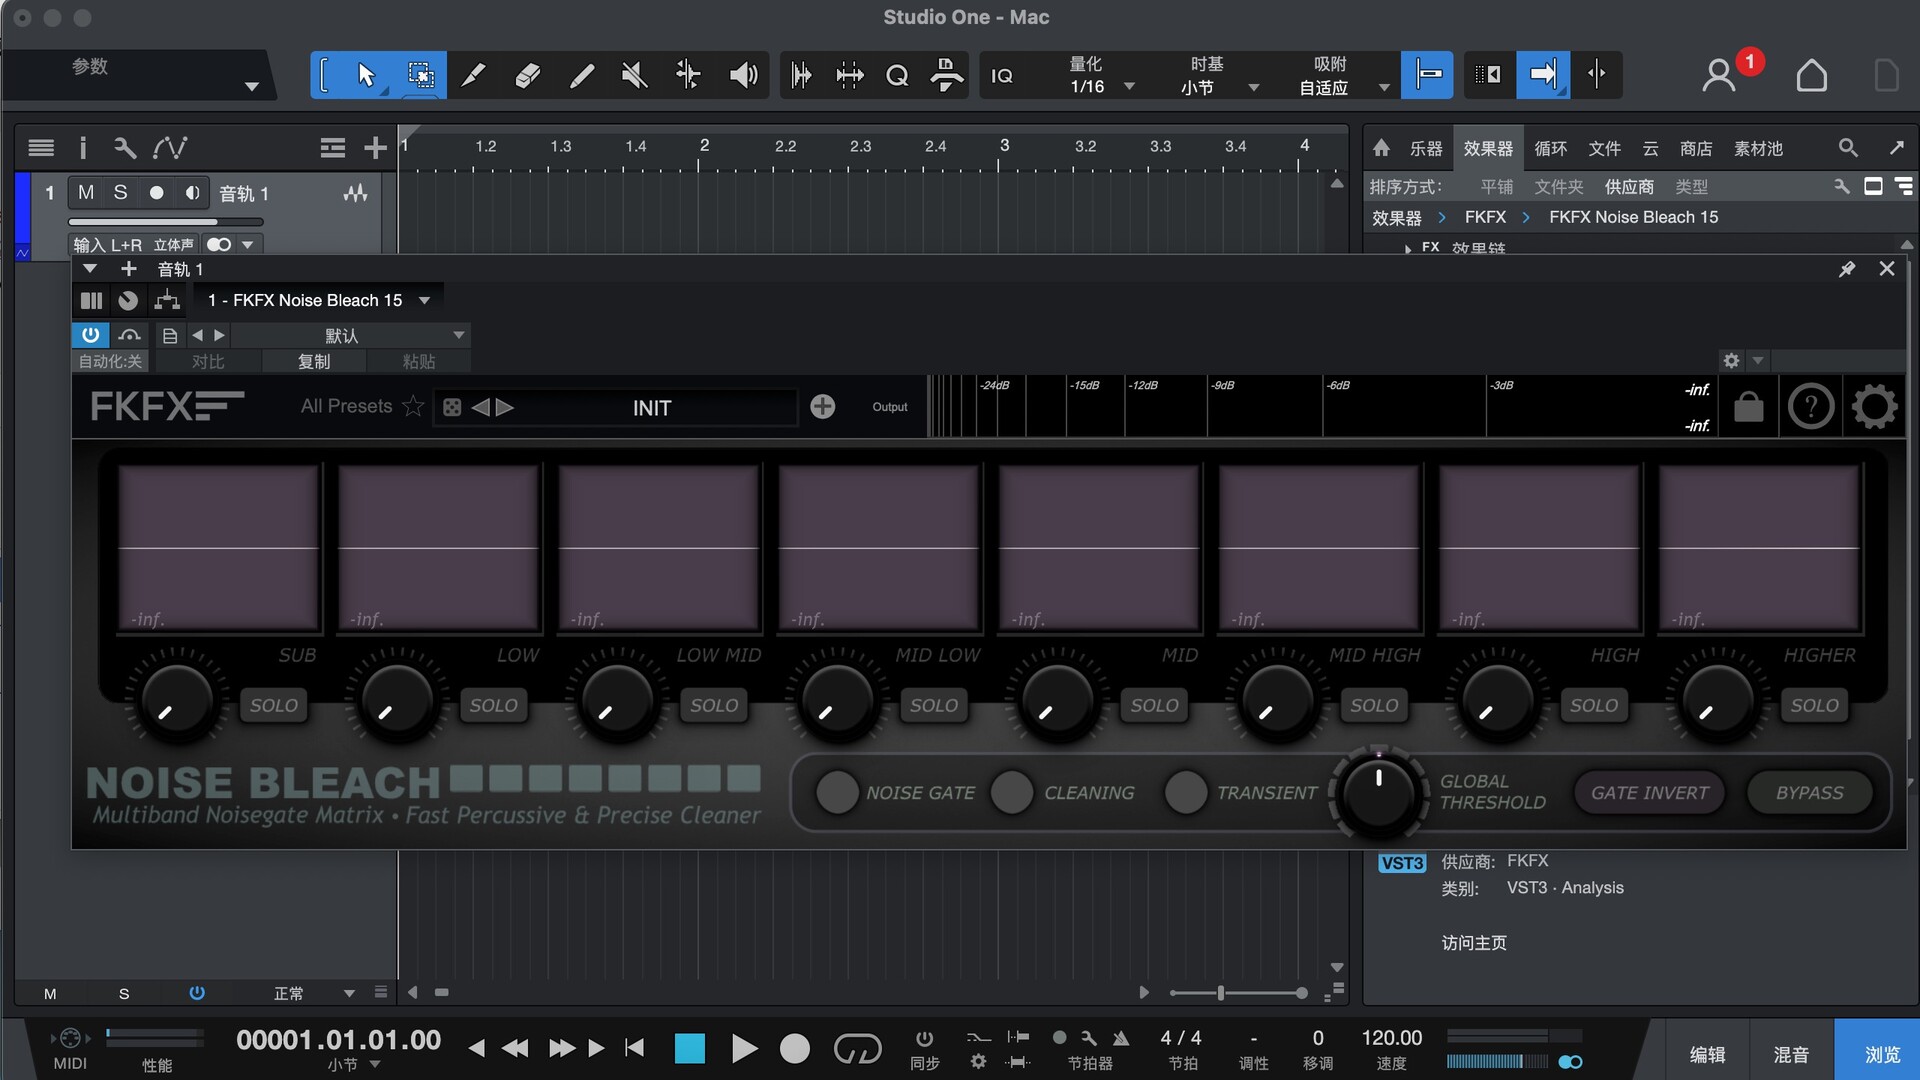Toggle the plugin power bypass button
This screenshot has height=1080, width=1920.
[90, 335]
